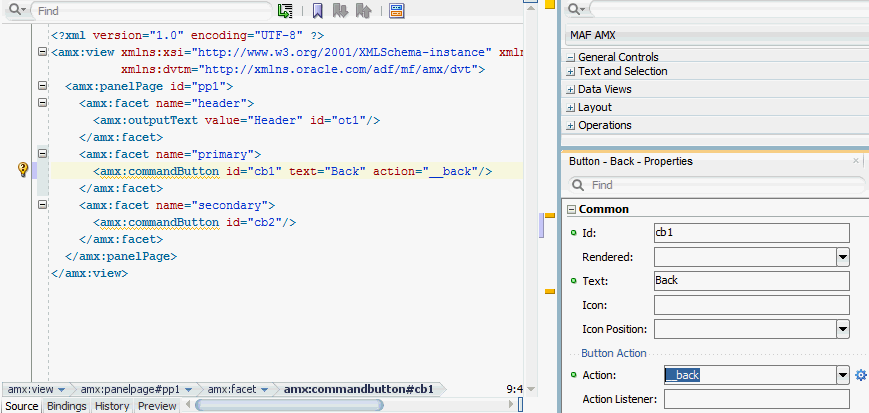Click the blue-orange block toolbar icon after bookmarks
Image resolution: width=869 pixels, height=413 pixels.
coord(396,11)
